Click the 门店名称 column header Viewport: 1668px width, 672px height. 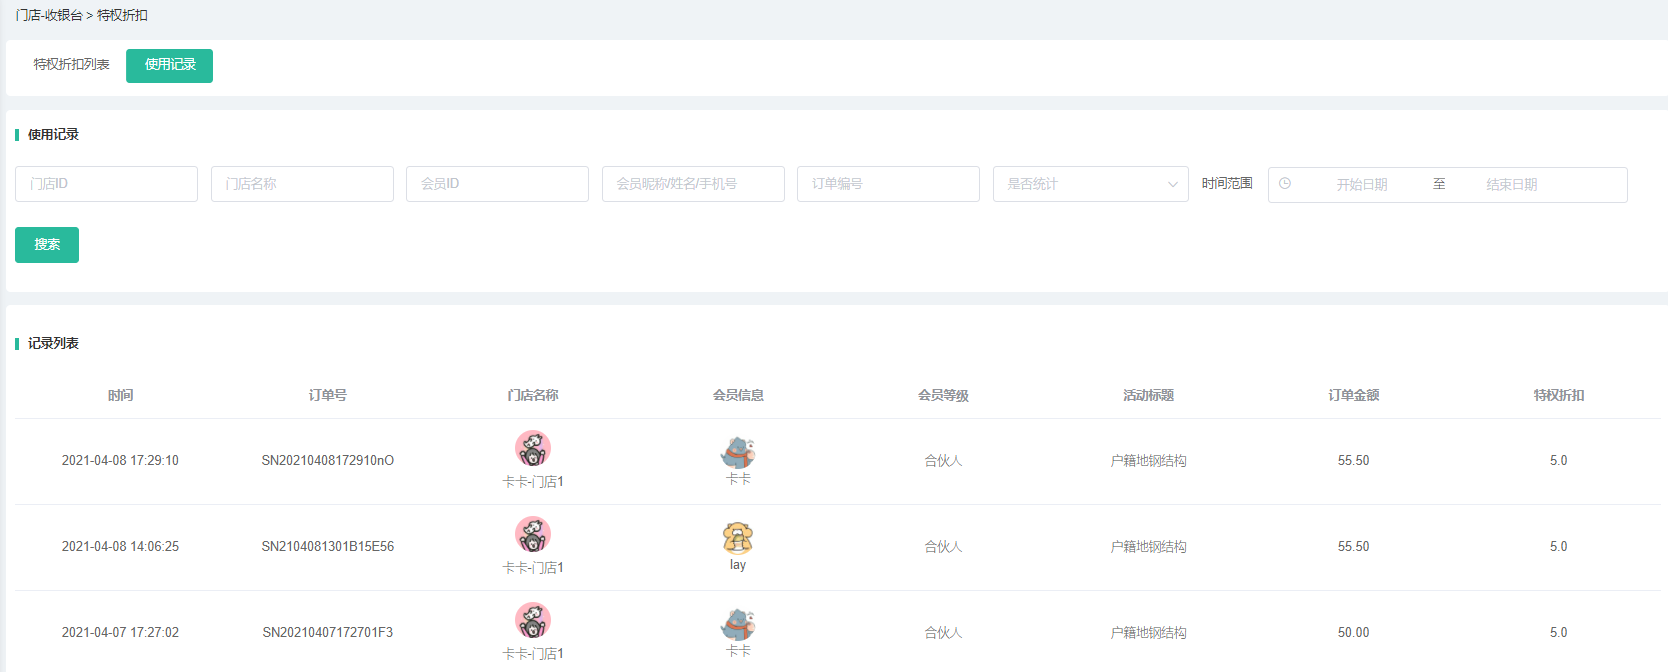point(533,396)
